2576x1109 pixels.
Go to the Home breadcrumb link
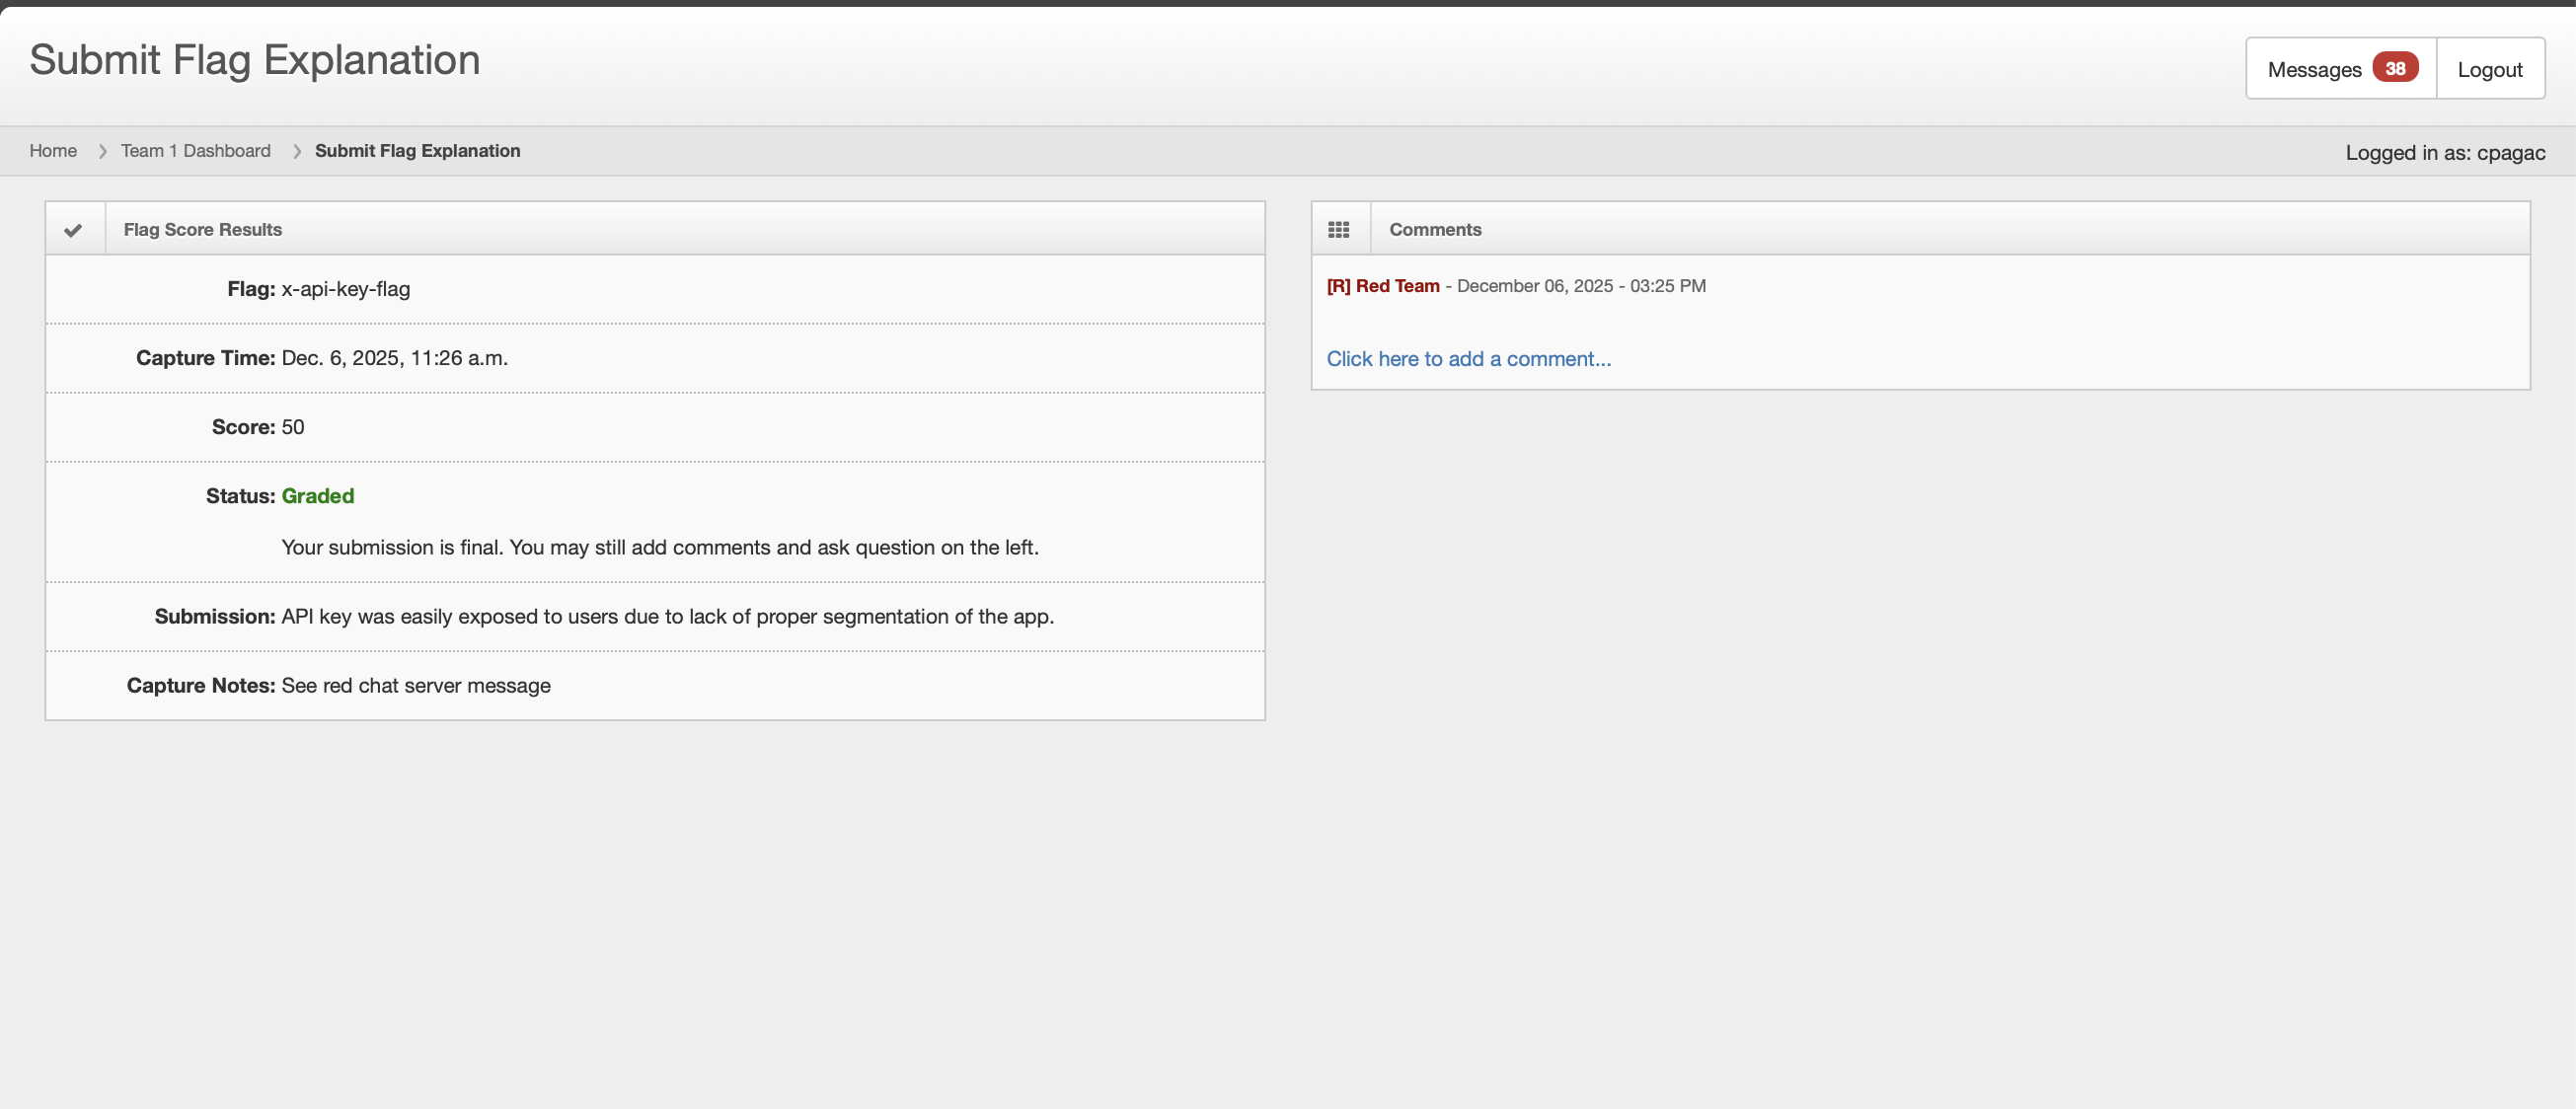(53, 151)
